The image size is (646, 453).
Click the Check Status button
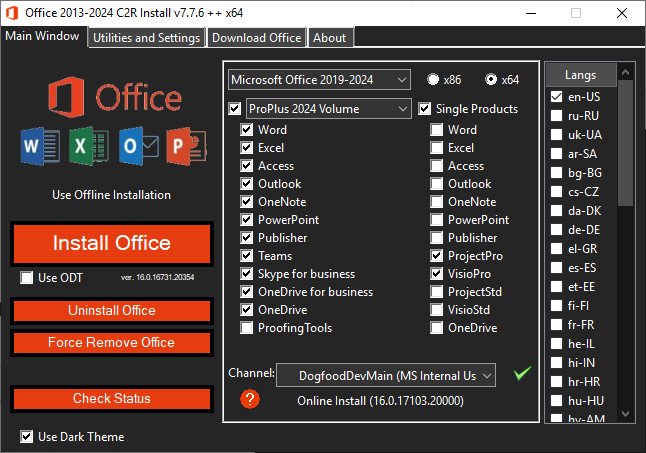tap(112, 399)
